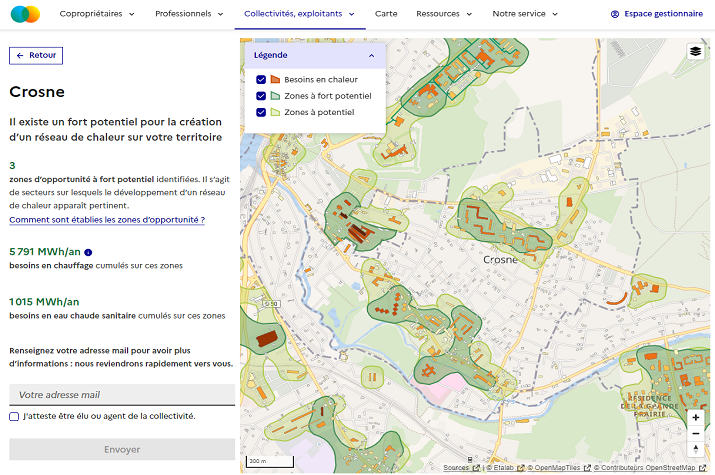The image size is (715, 475).
Task: Expand the Collectivités, exploitants menu
Action: [x=300, y=14]
